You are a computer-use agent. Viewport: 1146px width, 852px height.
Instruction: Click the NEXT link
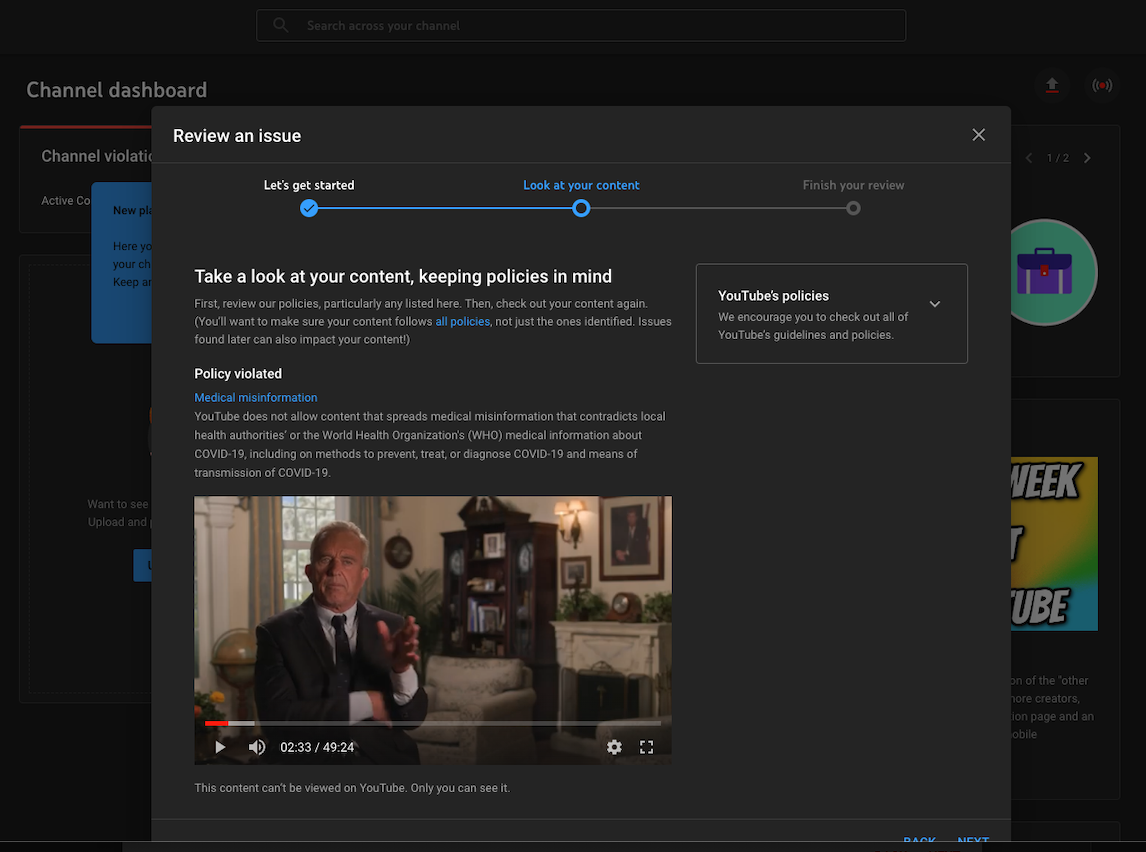click(x=972, y=841)
